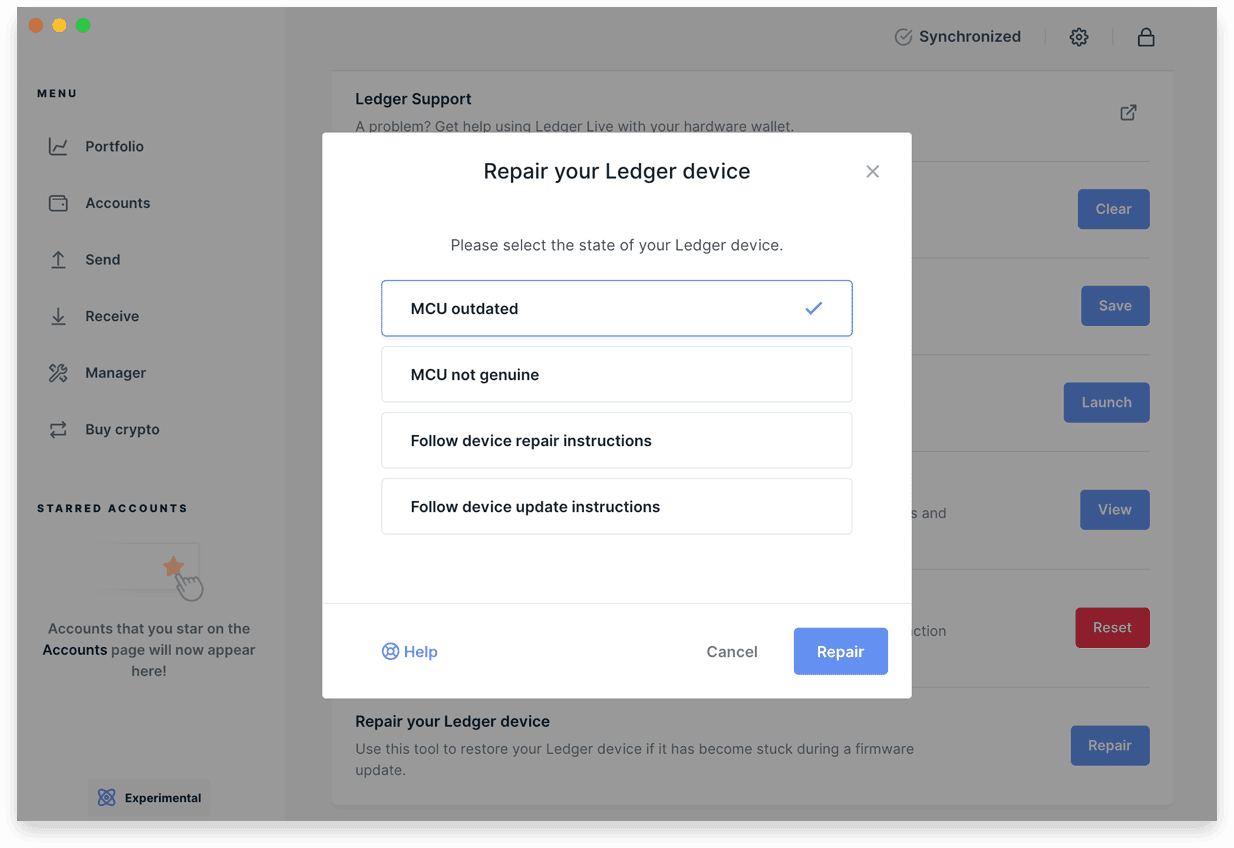Click the Manager tools icon
Image resolution: width=1234 pixels, height=848 pixels.
(58, 373)
